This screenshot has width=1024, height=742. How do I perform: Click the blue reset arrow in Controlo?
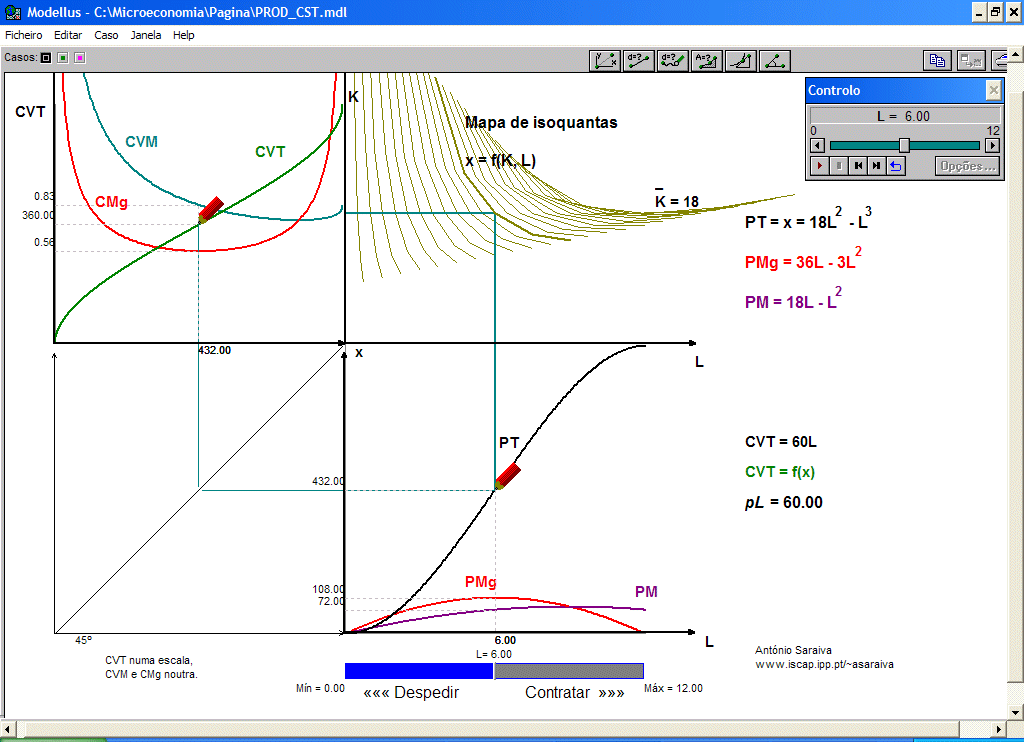(896, 166)
